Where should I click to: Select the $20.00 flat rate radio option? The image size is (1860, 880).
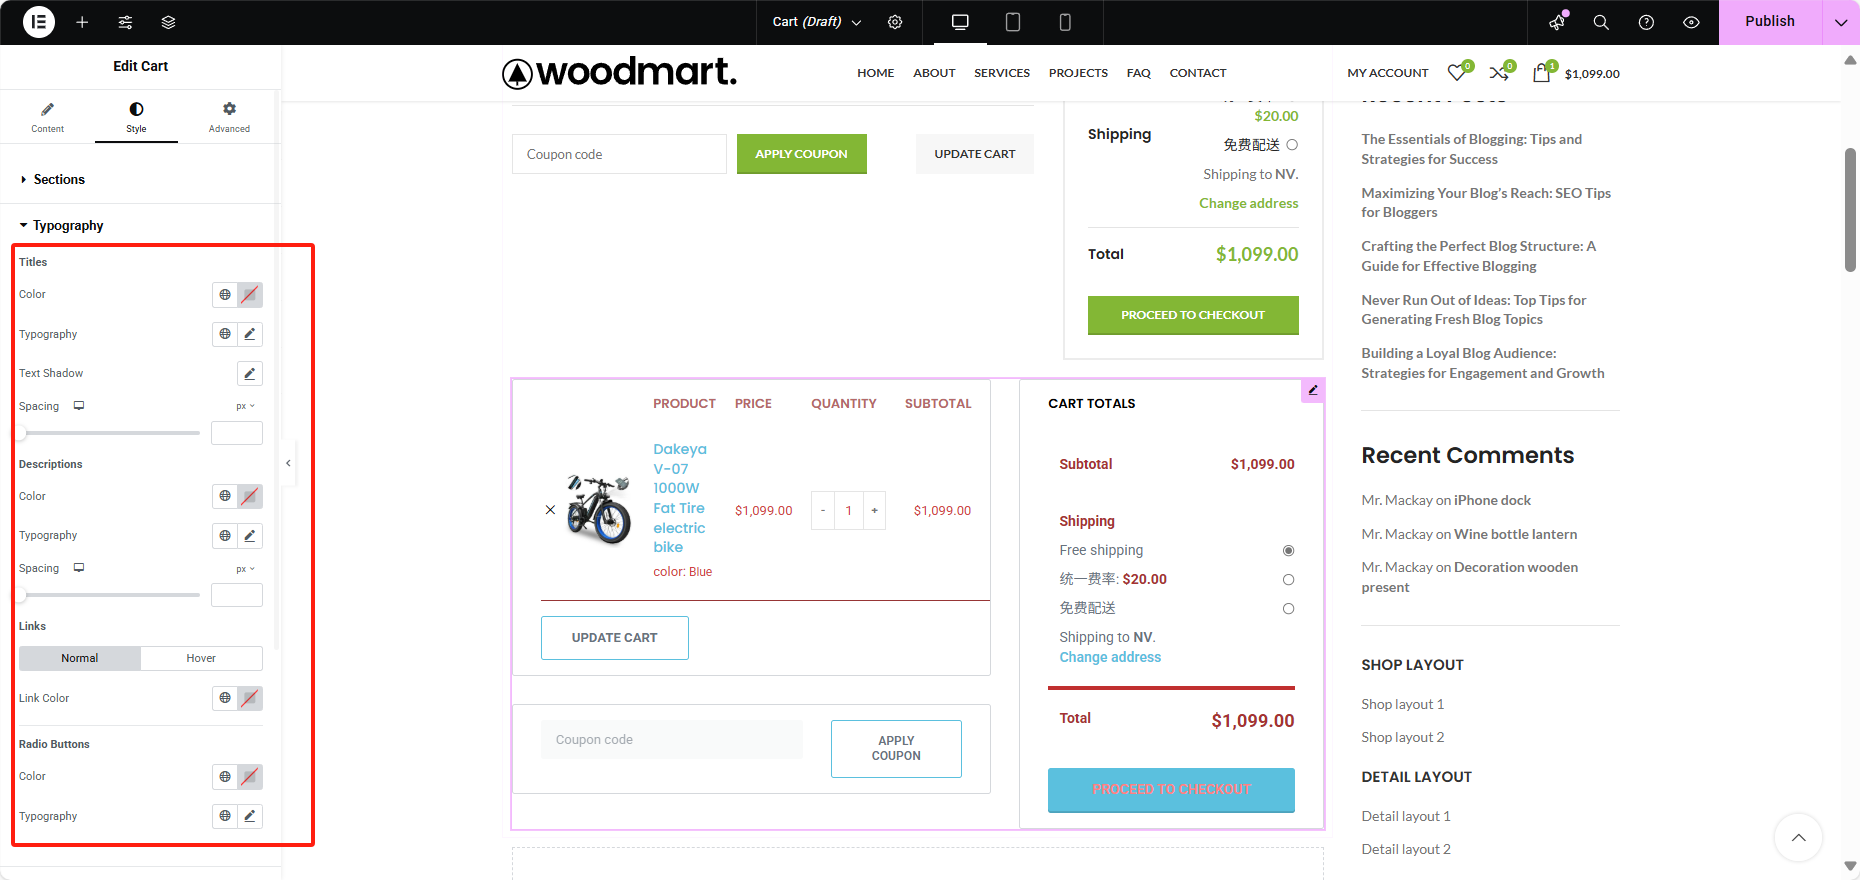coord(1288,580)
